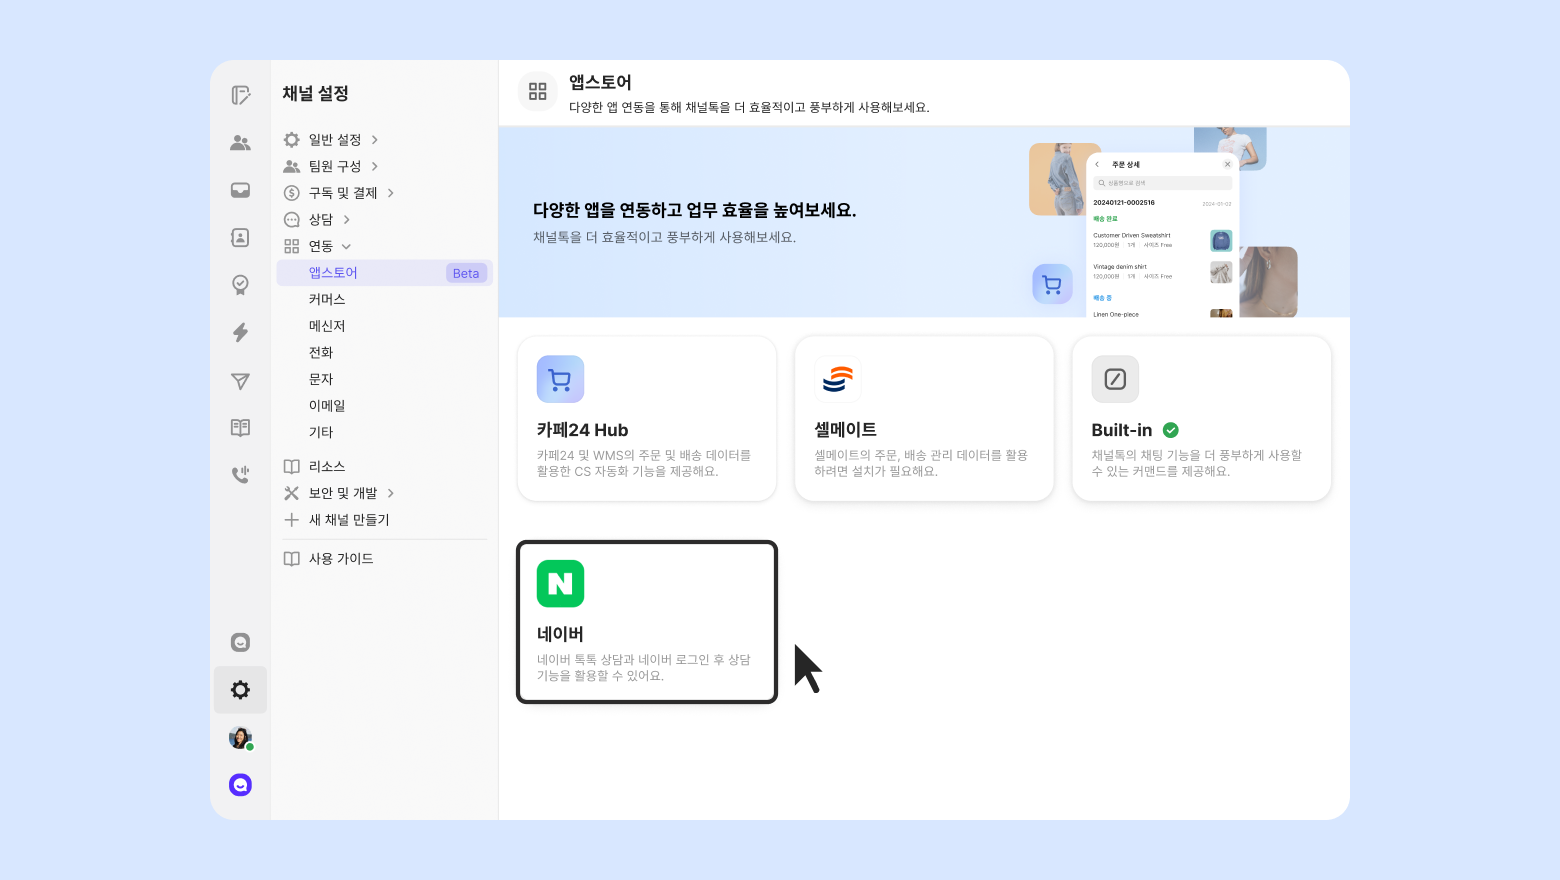Select the settings gear icon in the left rail
The image size is (1560, 880).
coord(240,690)
